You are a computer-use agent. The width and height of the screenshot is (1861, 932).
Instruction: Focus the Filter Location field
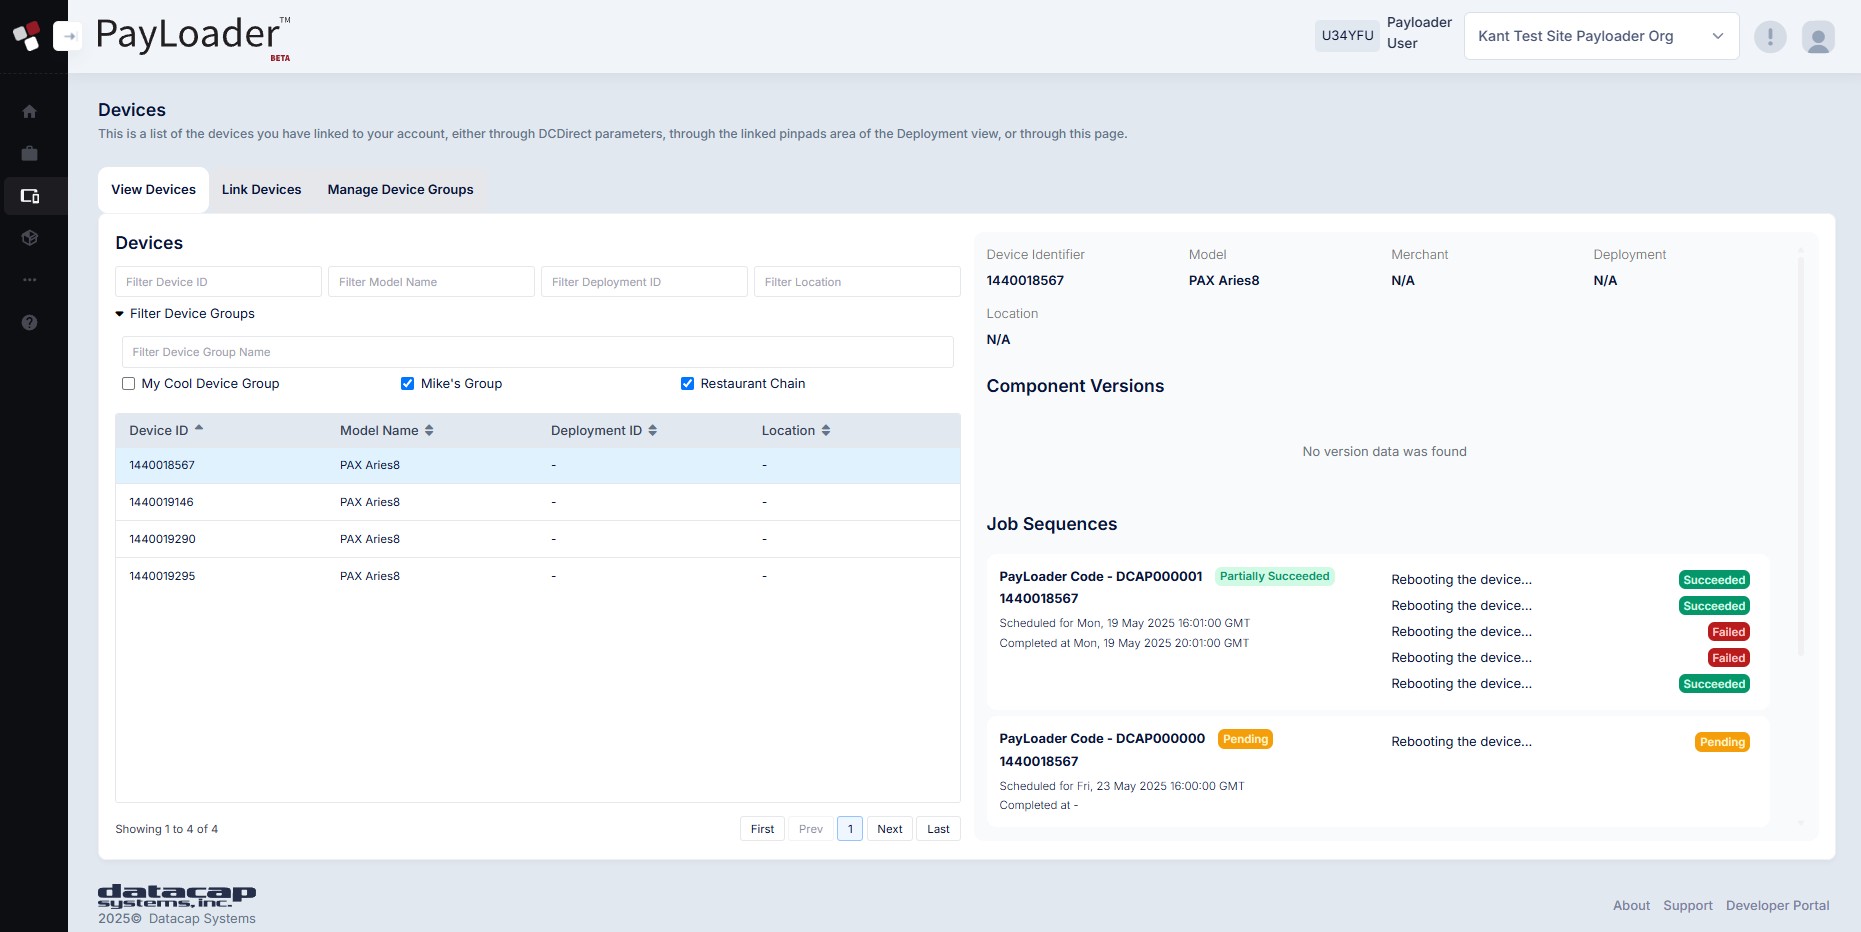(857, 282)
